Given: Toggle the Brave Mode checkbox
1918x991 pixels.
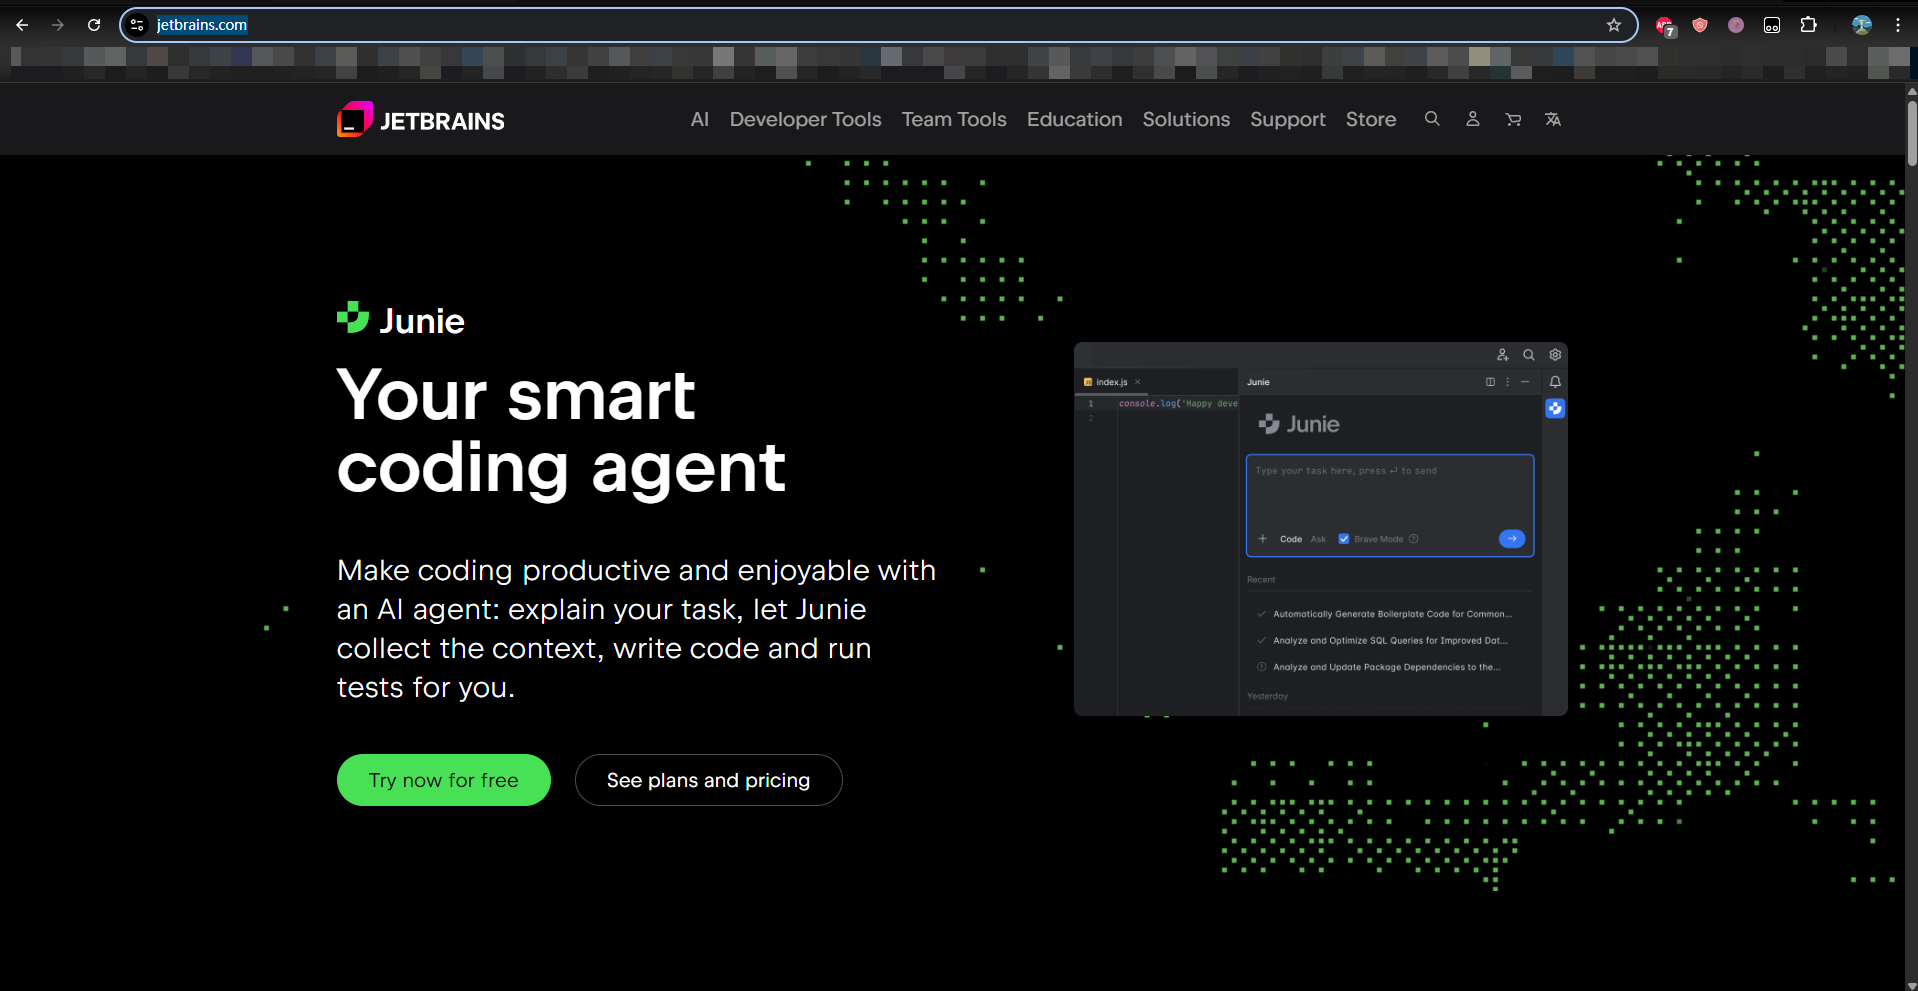Looking at the screenshot, I should click(1344, 539).
